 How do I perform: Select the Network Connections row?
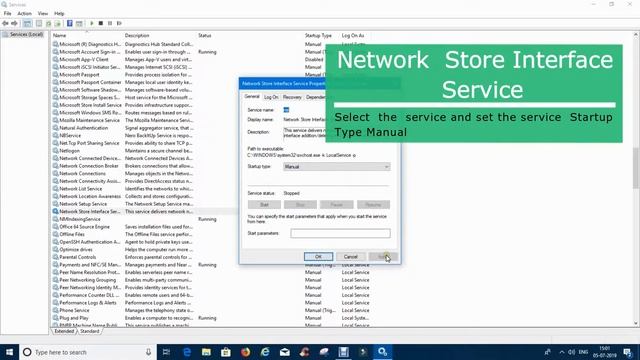coord(145,173)
